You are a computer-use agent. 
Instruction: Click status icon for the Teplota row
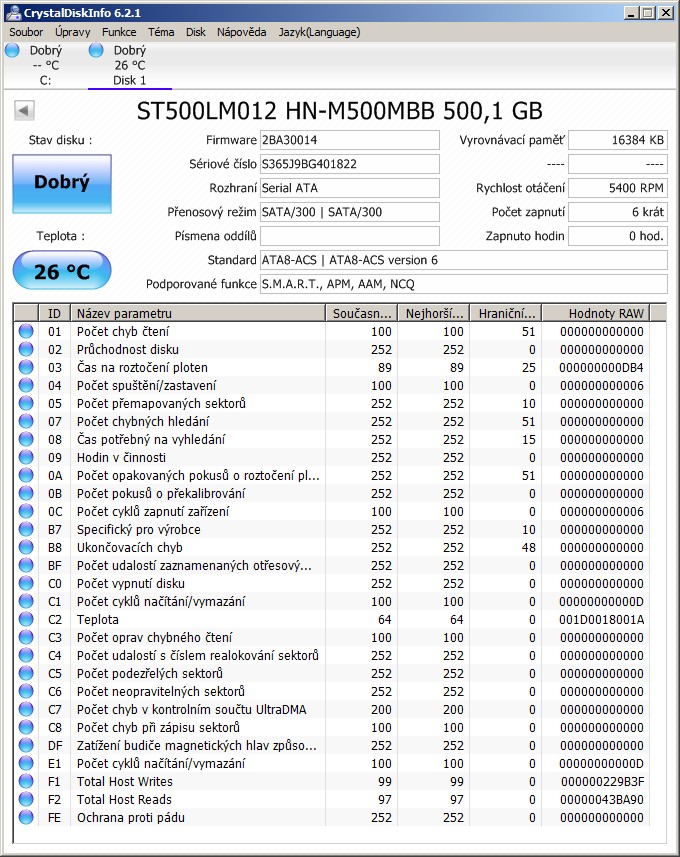click(x=26, y=619)
